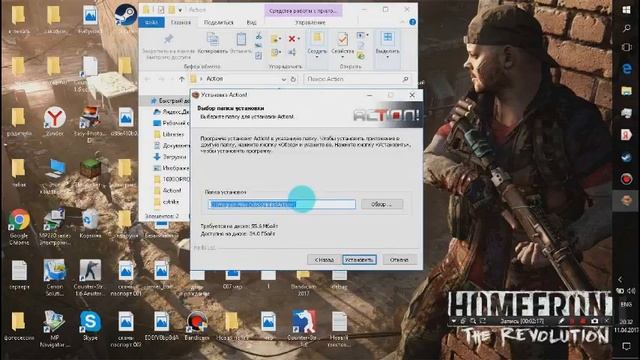This screenshot has height=360, width=640.
Task: Click the install folder path field
Action: [282, 204]
